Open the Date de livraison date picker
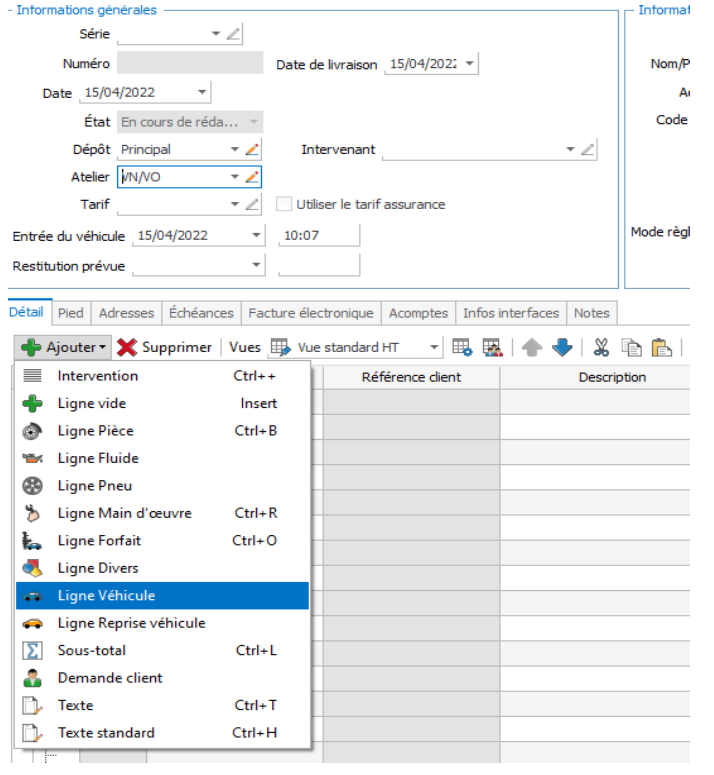Screen dimensions: 714x775 tap(469, 64)
